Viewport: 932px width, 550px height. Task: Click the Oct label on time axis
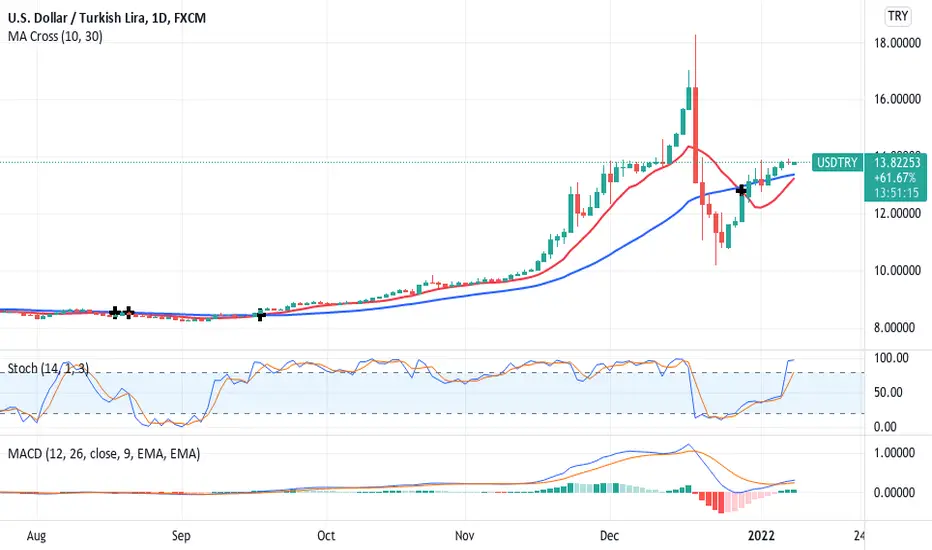tap(326, 536)
